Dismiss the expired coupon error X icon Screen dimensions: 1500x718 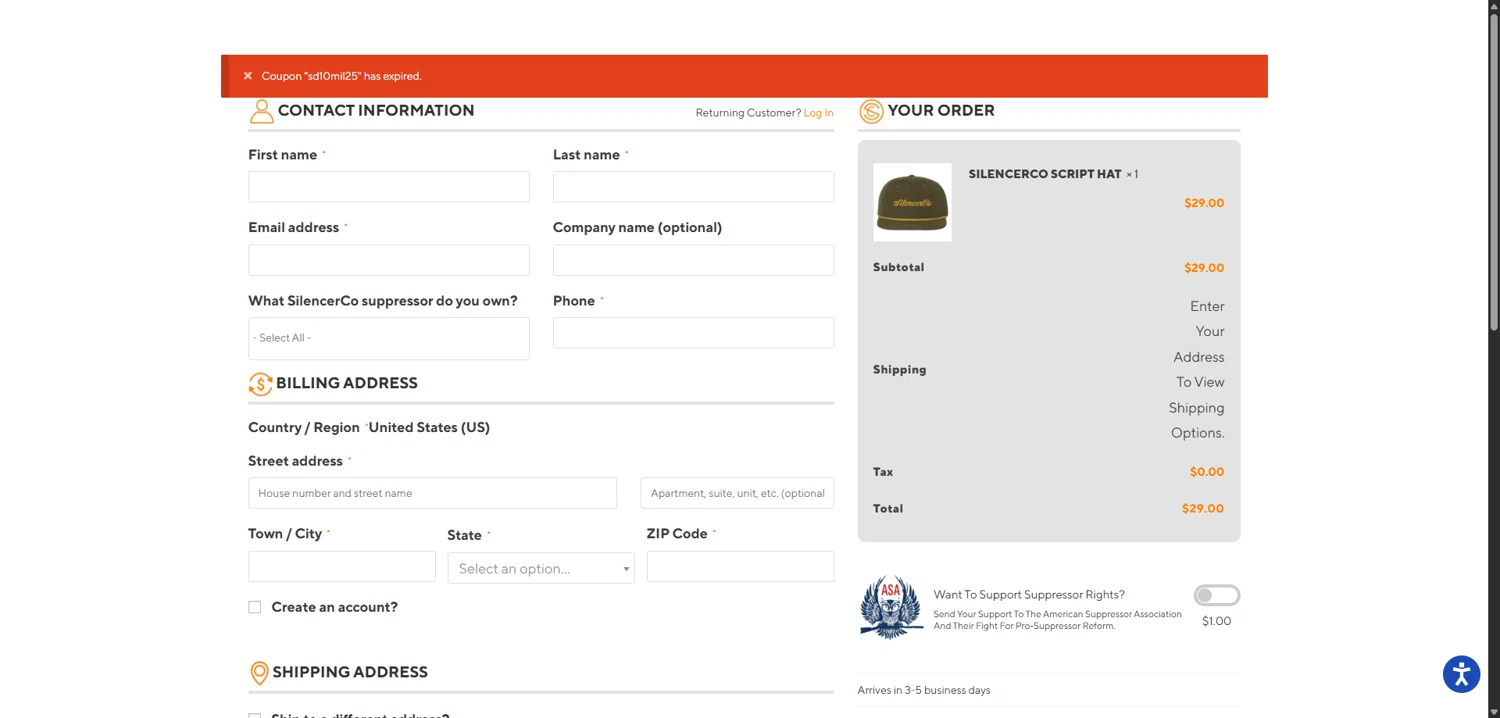click(x=248, y=76)
